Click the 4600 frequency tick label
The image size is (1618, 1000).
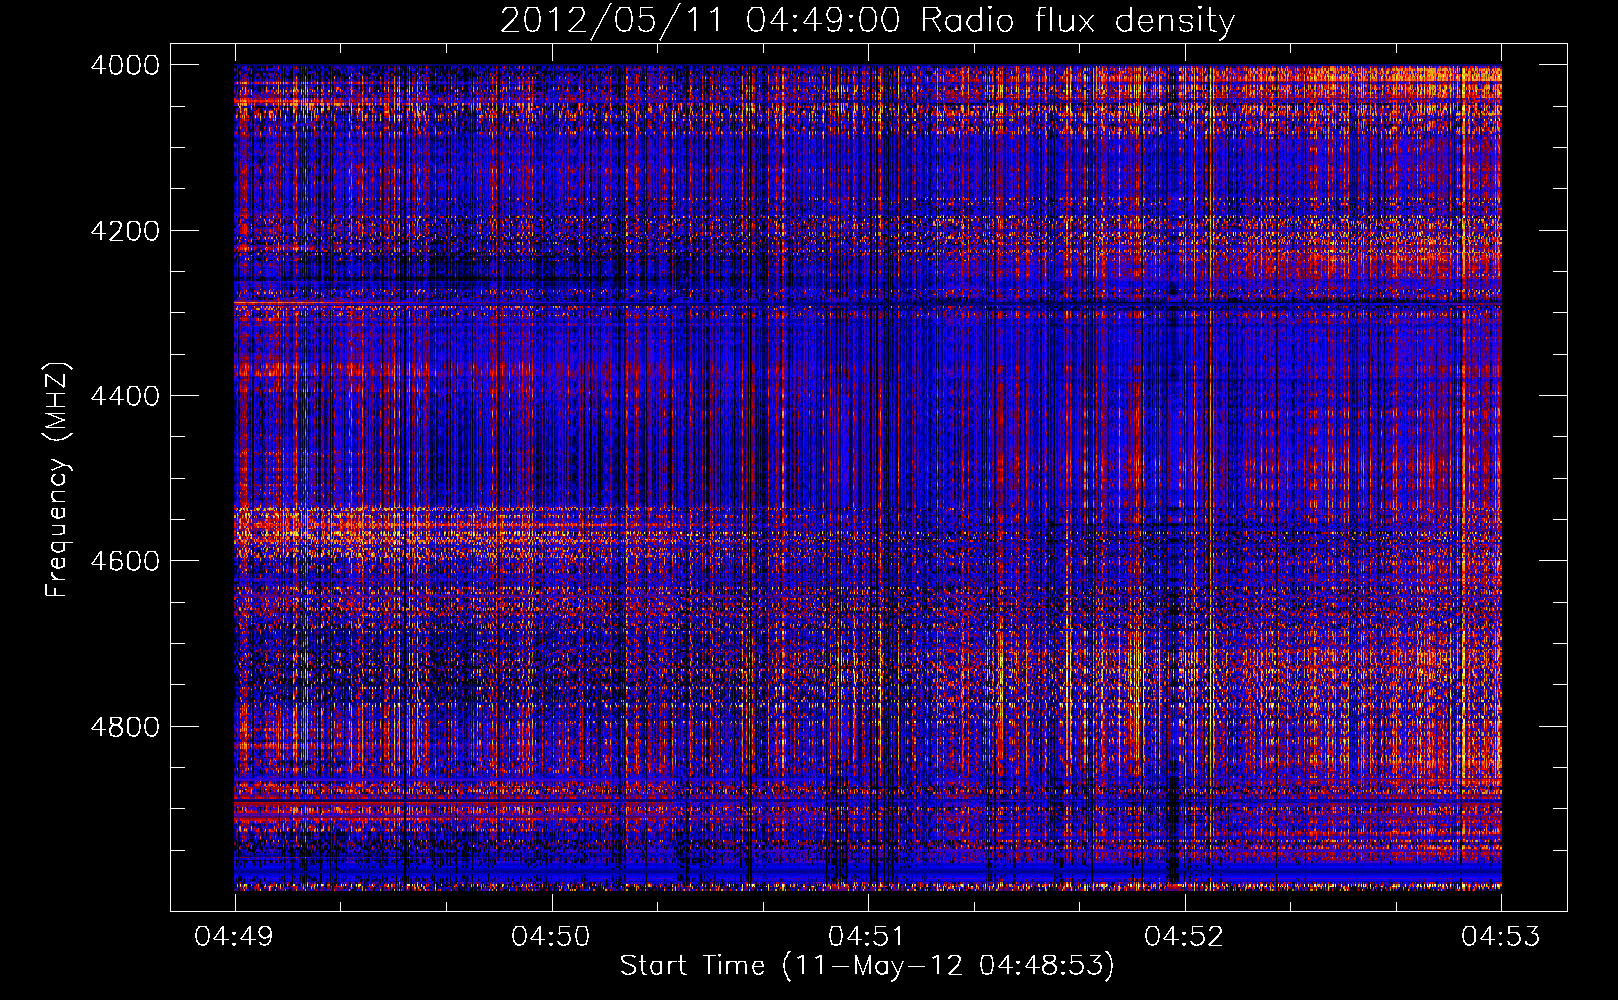[x=125, y=561]
